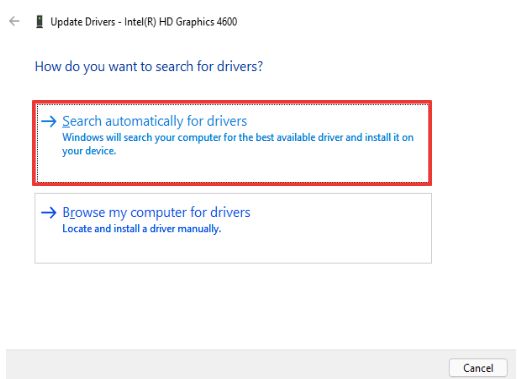Click 'Locate and install a driver manually' text
This screenshot has height=379, width=517.
142,229
